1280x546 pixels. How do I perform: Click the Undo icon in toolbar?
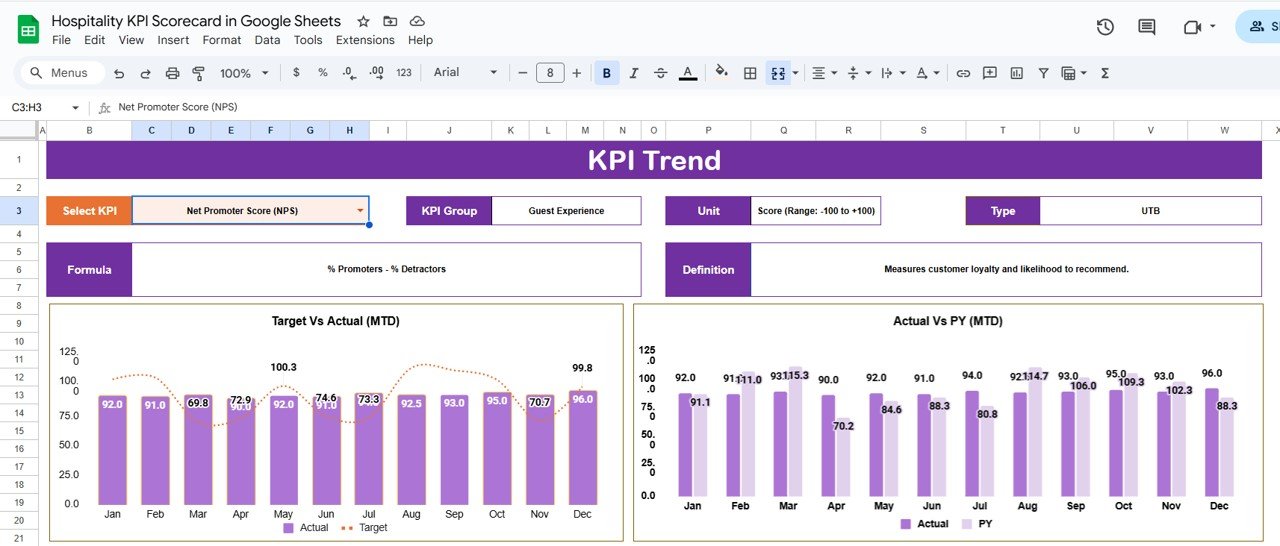click(119, 73)
